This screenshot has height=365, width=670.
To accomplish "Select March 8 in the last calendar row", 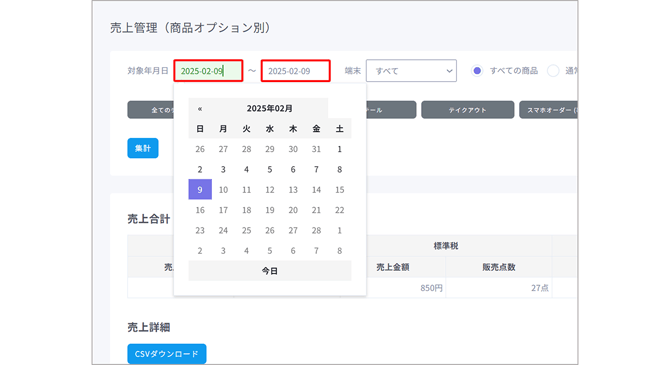I will tap(340, 250).
